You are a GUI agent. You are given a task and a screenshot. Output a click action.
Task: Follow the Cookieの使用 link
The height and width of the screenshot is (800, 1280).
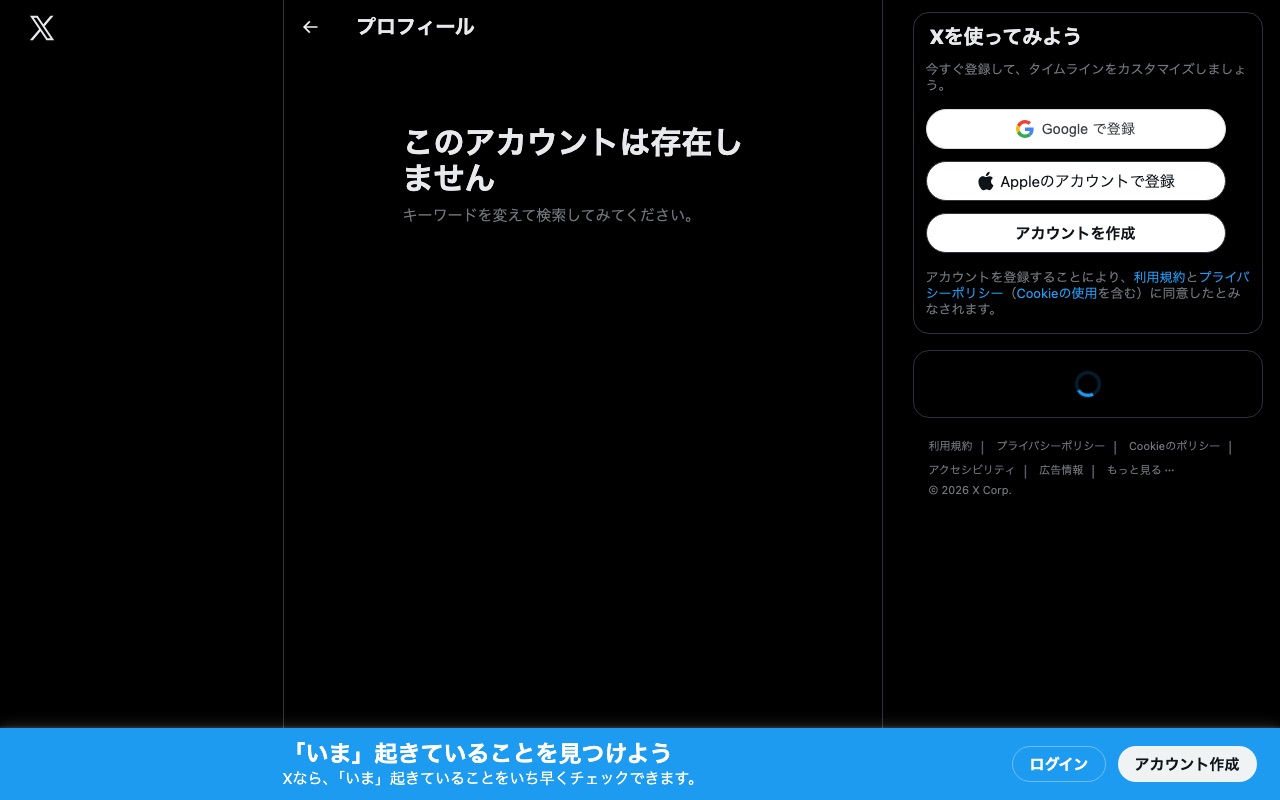1056,293
